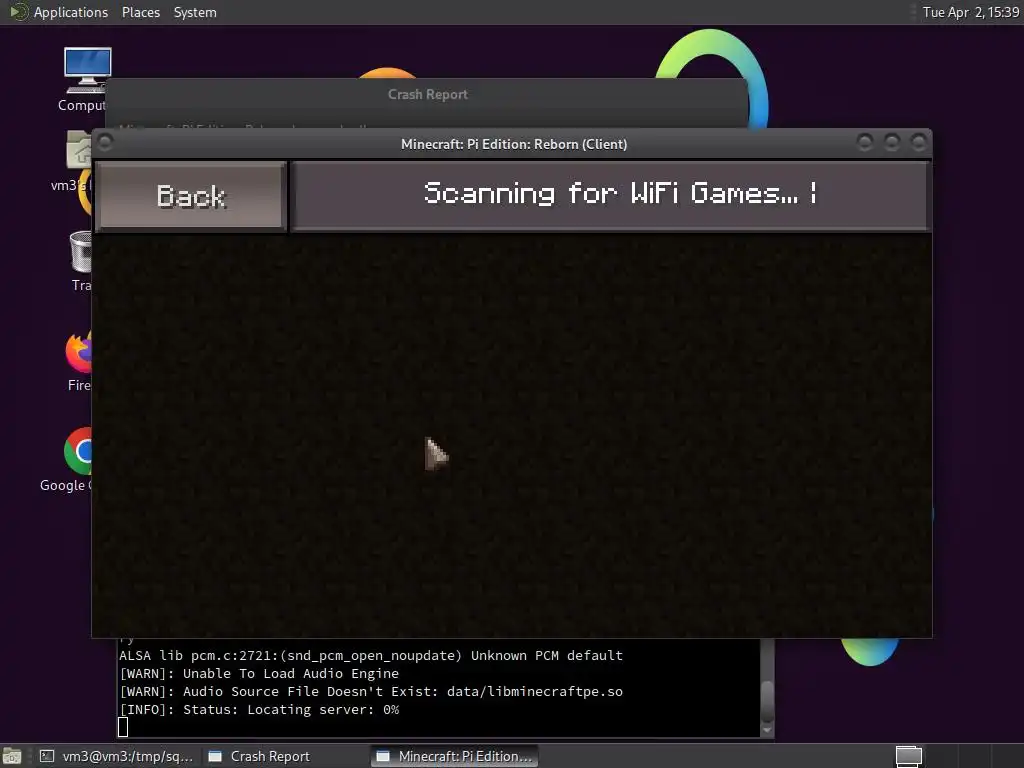
Task: Click the Scanning for WiFi Games header
Action: tap(611, 195)
